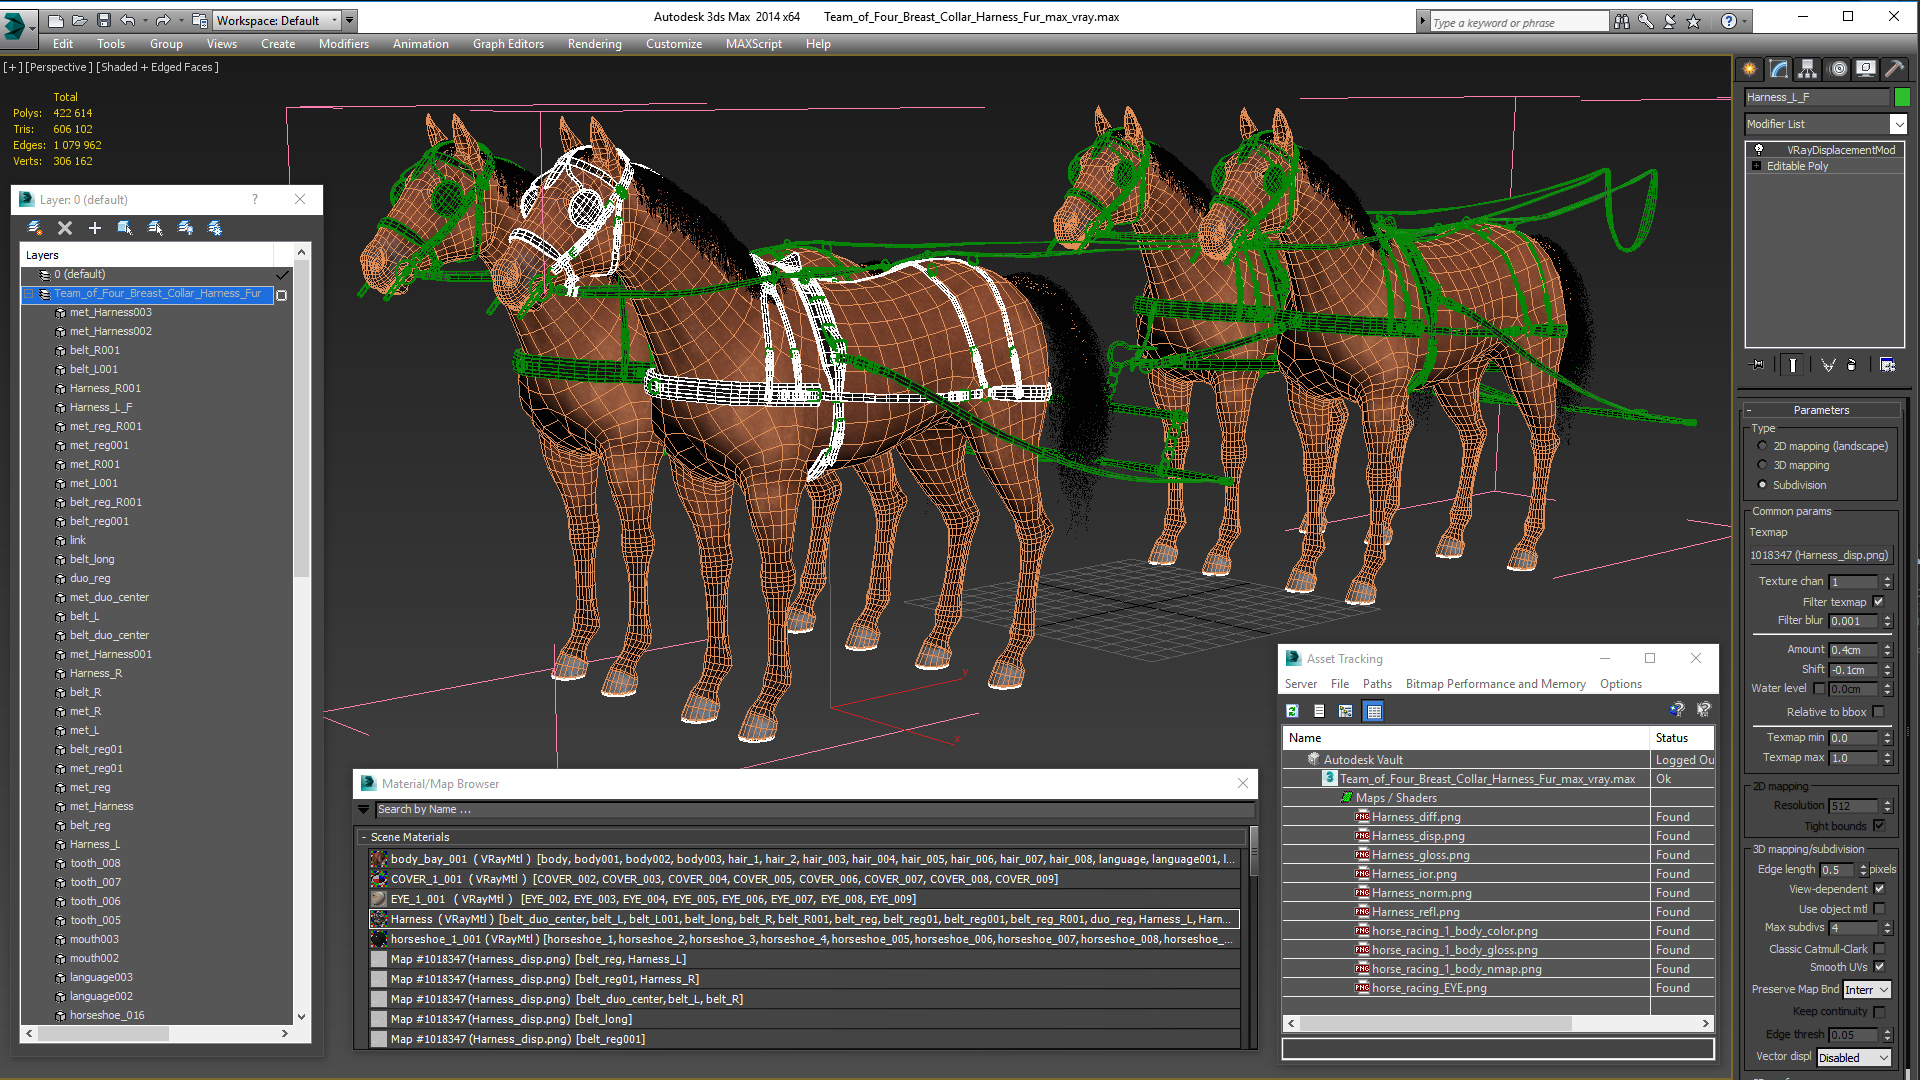Open the Hierarchy command panel tab
Viewport: 1920px width, 1080px height.
(1807, 69)
